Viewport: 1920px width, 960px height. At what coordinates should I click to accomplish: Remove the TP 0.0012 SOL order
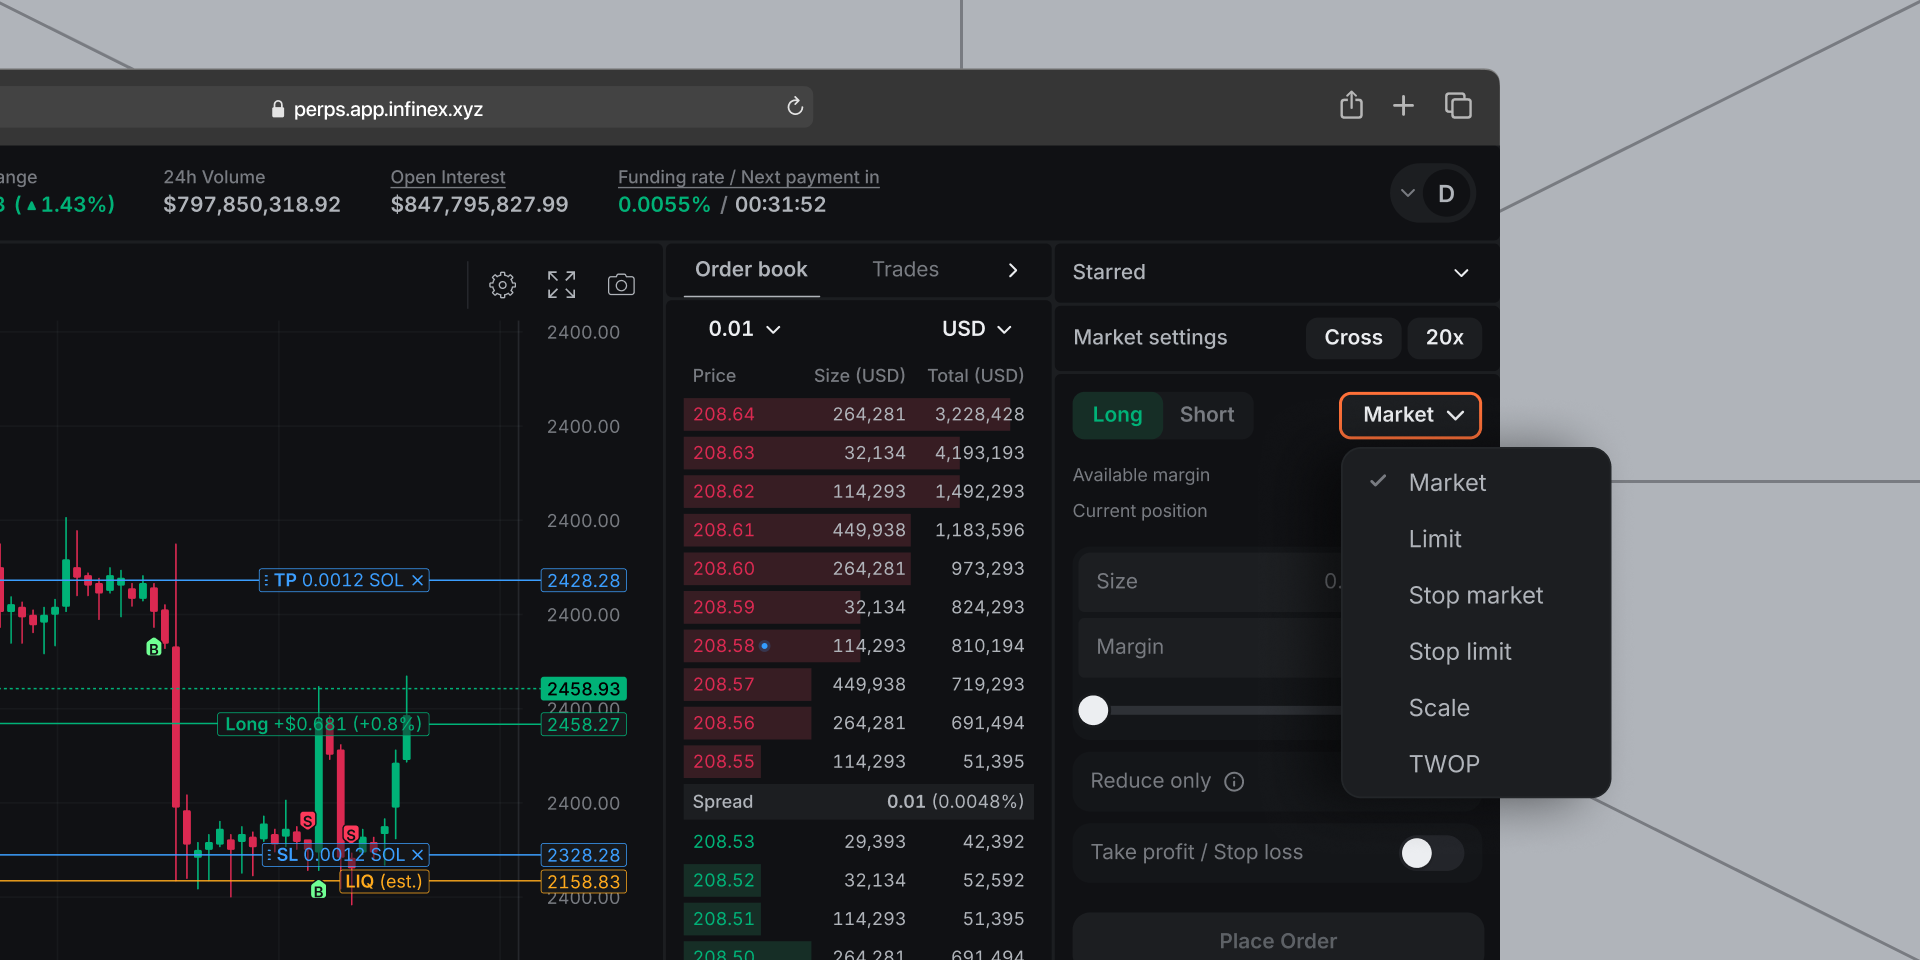(418, 580)
